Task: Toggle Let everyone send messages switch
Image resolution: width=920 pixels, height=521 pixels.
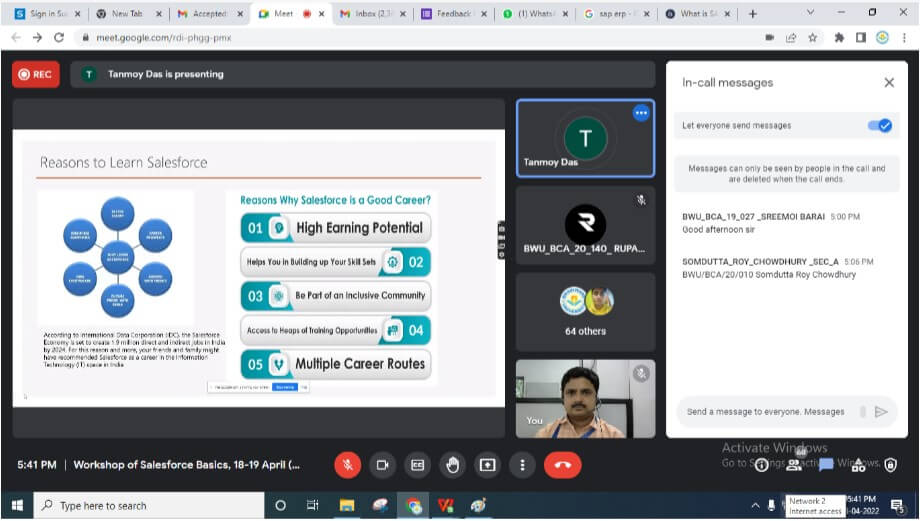Action: point(879,125)
